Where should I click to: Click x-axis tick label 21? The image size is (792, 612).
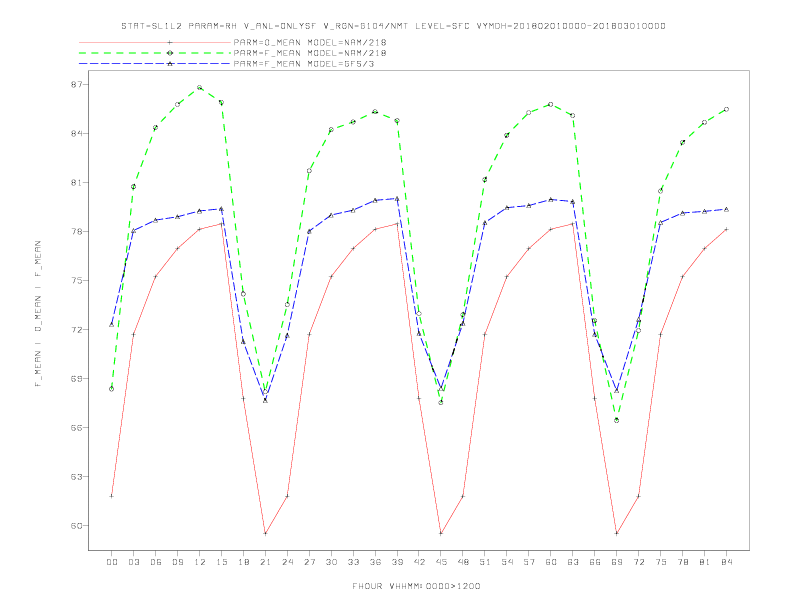(265, 562)
